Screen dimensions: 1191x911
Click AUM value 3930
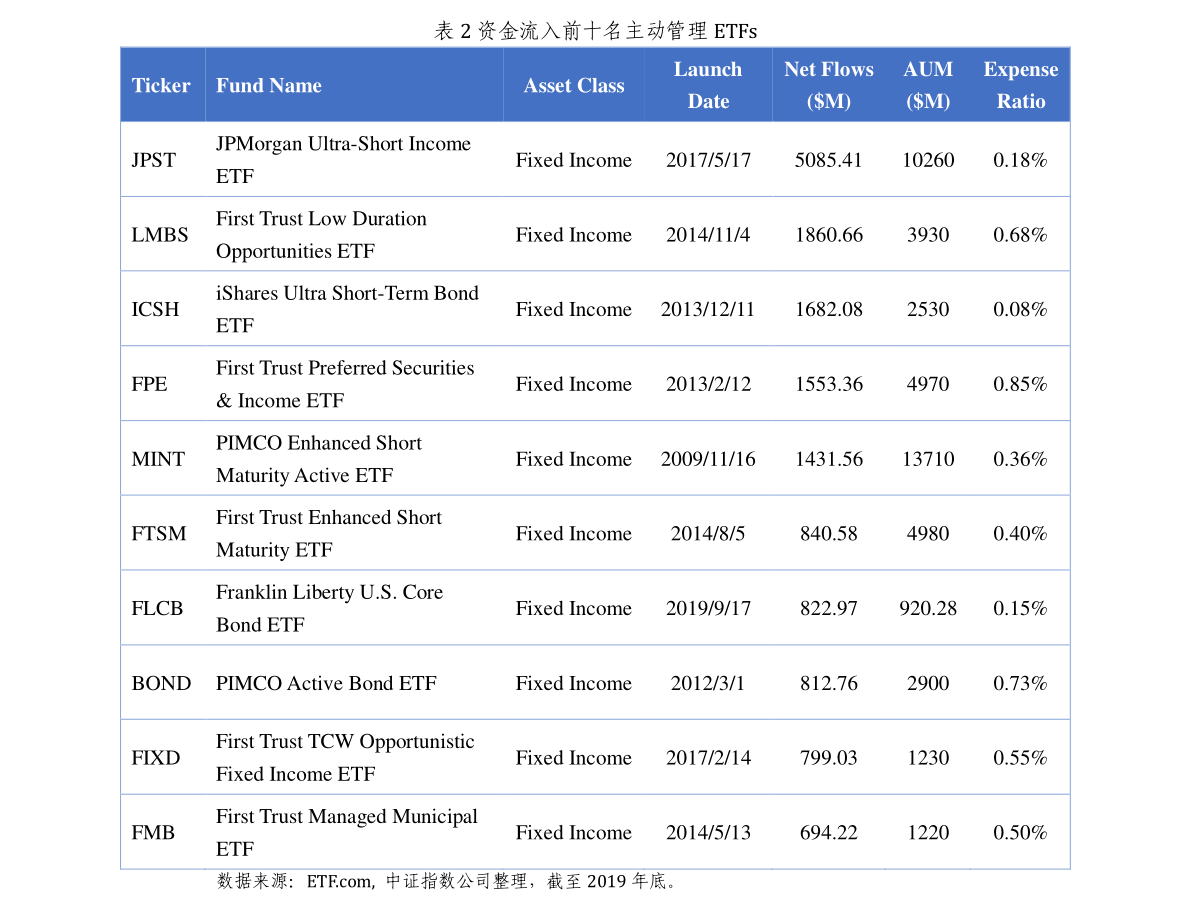point(928,234)
